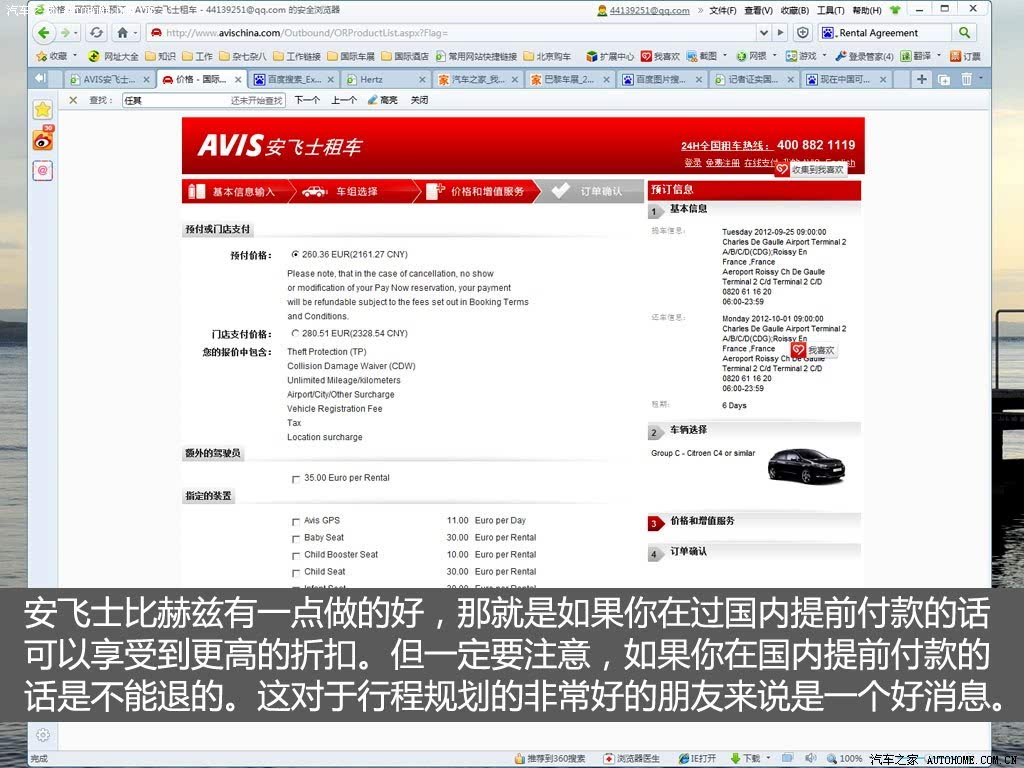Open the favorites star in the sidebar
Viewport: 1024px width, 768px height.
point(43,109)
